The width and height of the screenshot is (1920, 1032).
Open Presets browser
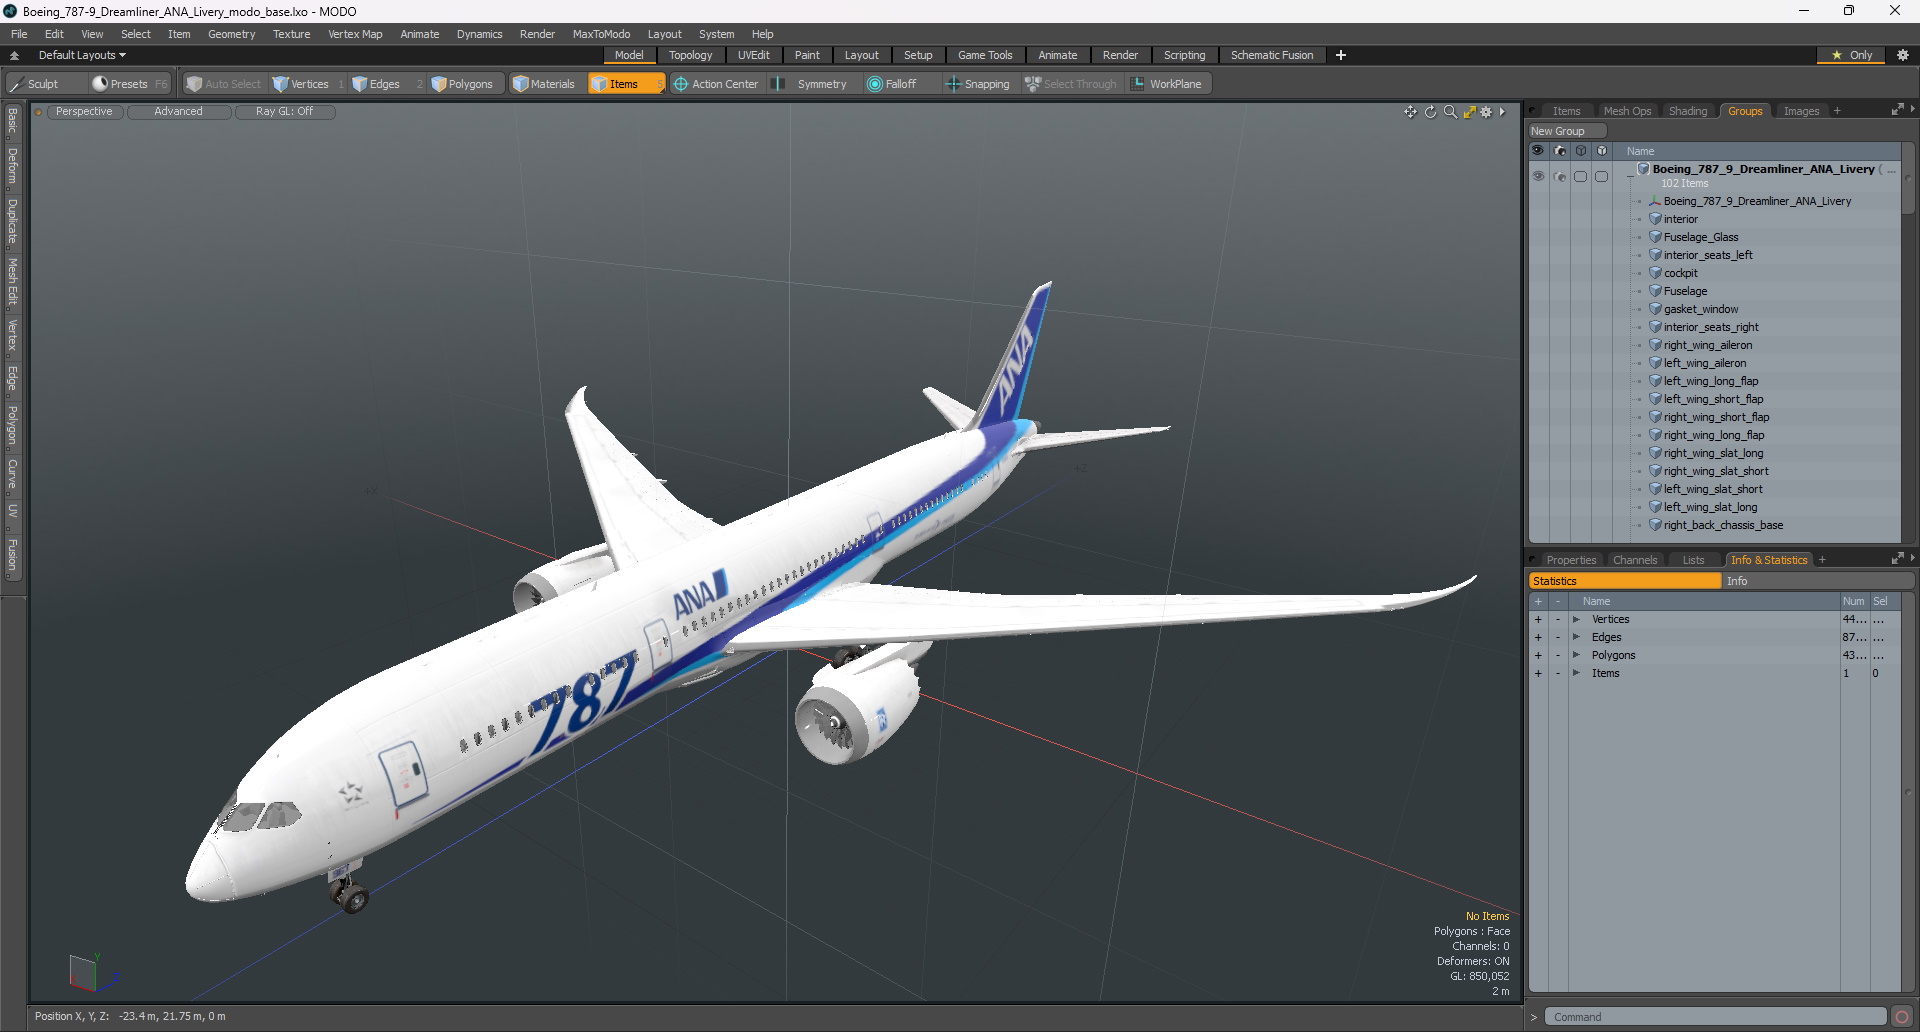129,84
